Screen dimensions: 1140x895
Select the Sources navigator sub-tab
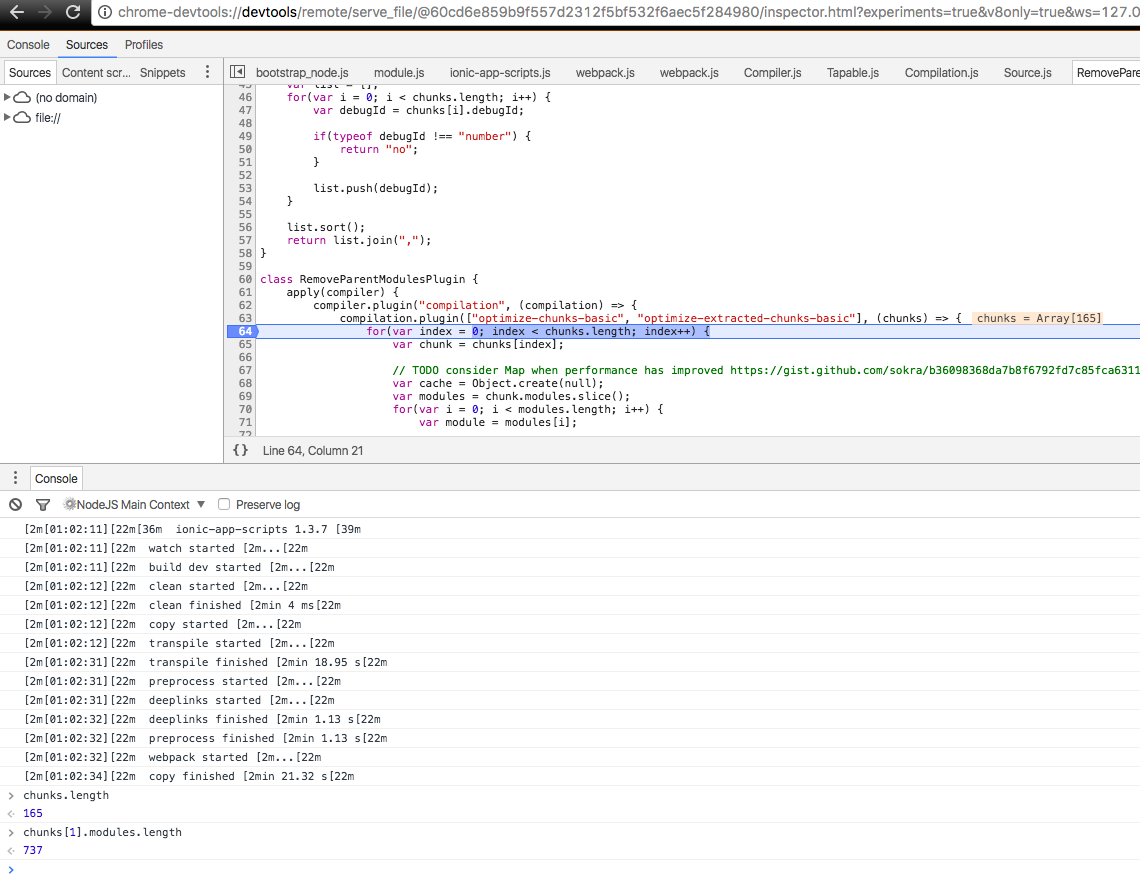[30, 72]
